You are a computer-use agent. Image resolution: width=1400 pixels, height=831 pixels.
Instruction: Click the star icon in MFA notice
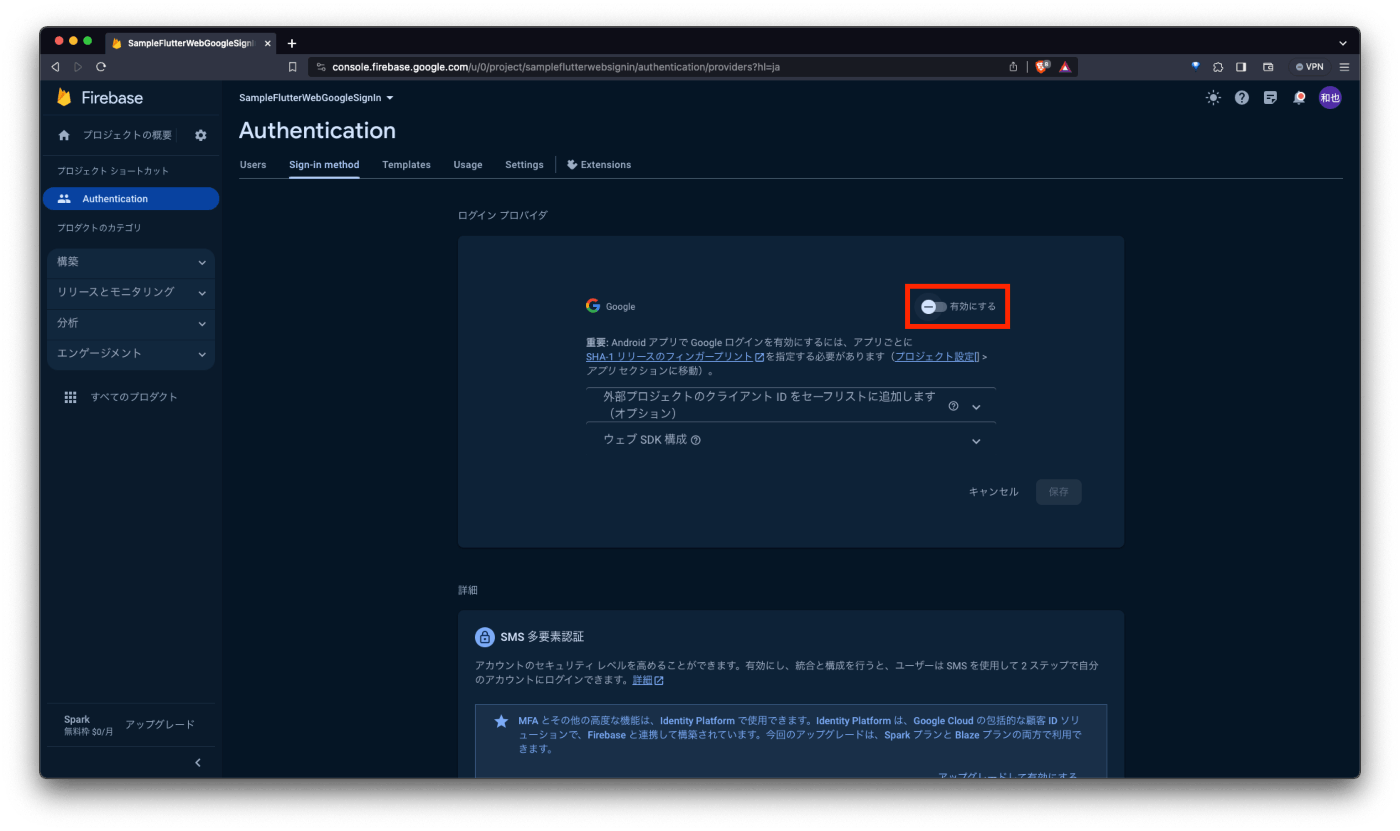coord(501,721)
